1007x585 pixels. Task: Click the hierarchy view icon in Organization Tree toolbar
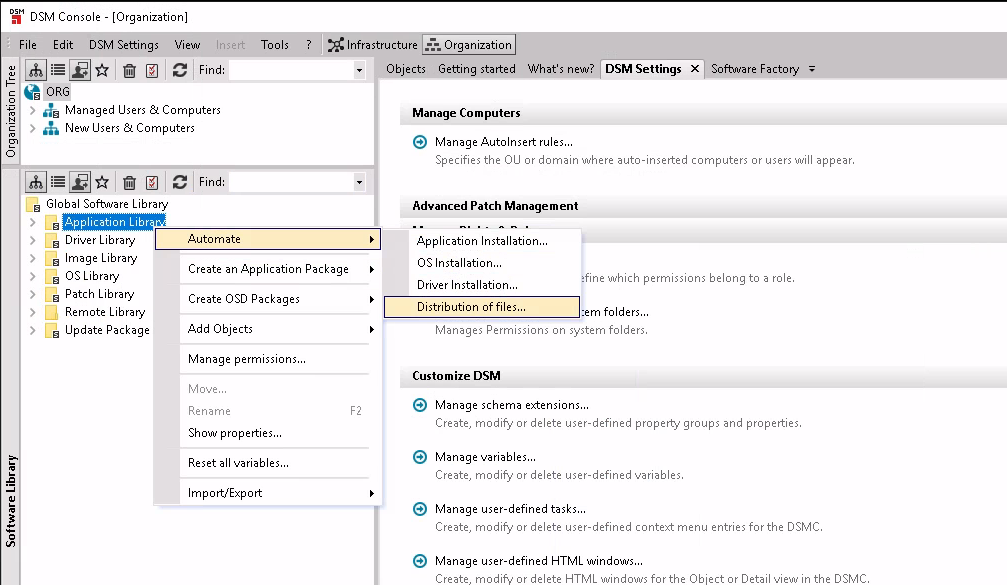pos(36,70)
